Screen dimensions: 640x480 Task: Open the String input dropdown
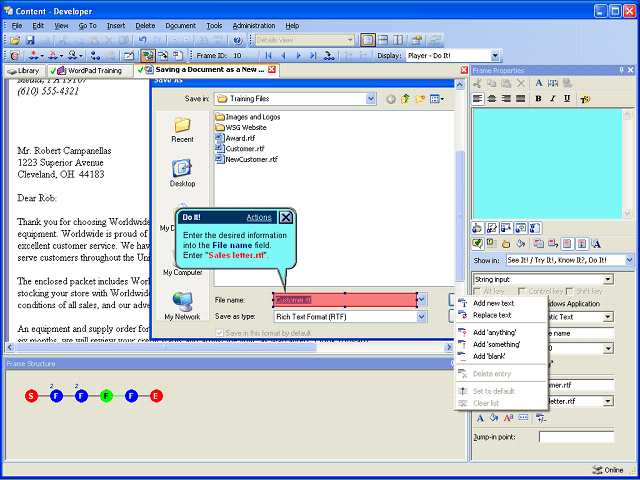pos(608,280)
